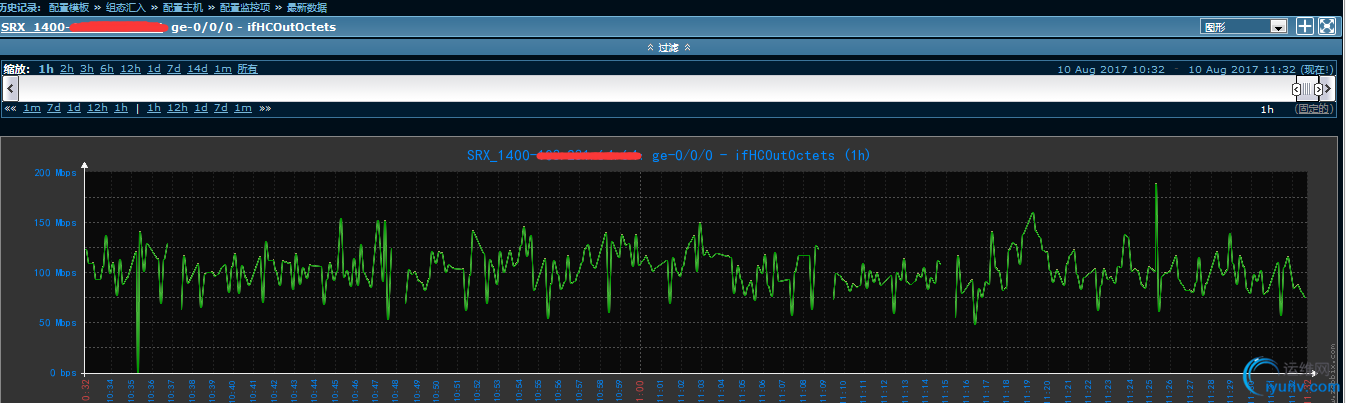Click the 1h period length label near 固定的

[1267, 108]
